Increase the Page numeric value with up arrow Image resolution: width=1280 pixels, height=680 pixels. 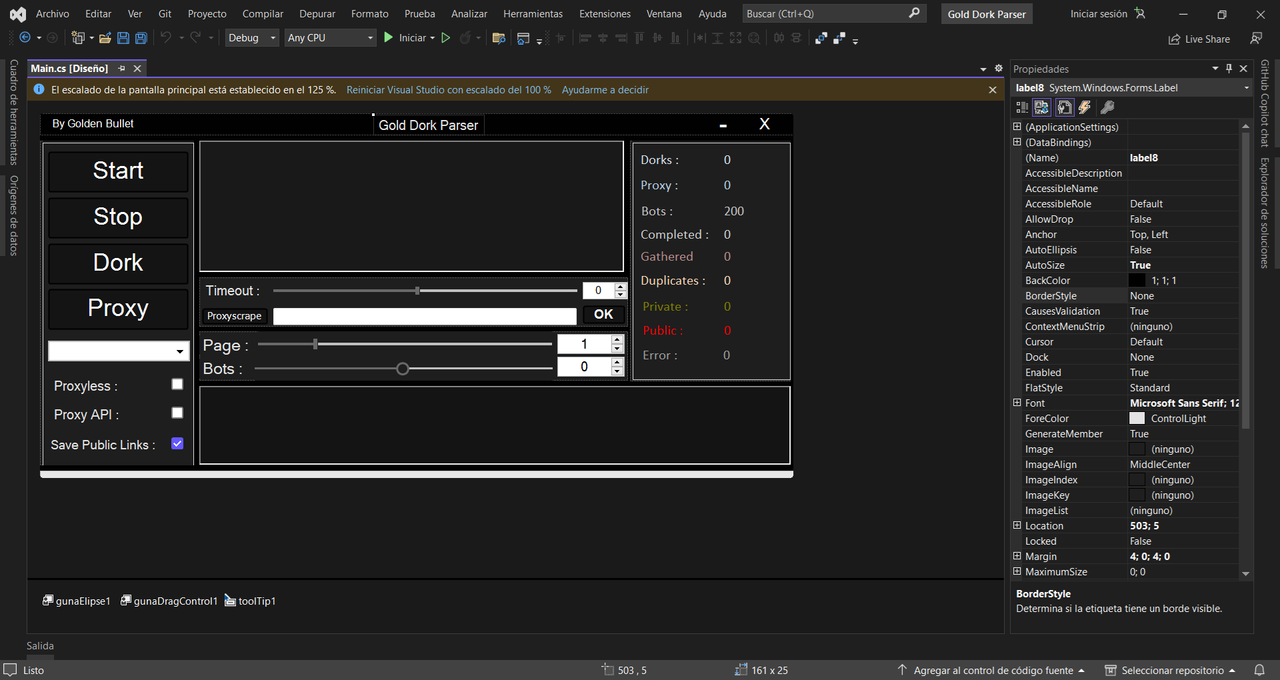coord(617,339)
